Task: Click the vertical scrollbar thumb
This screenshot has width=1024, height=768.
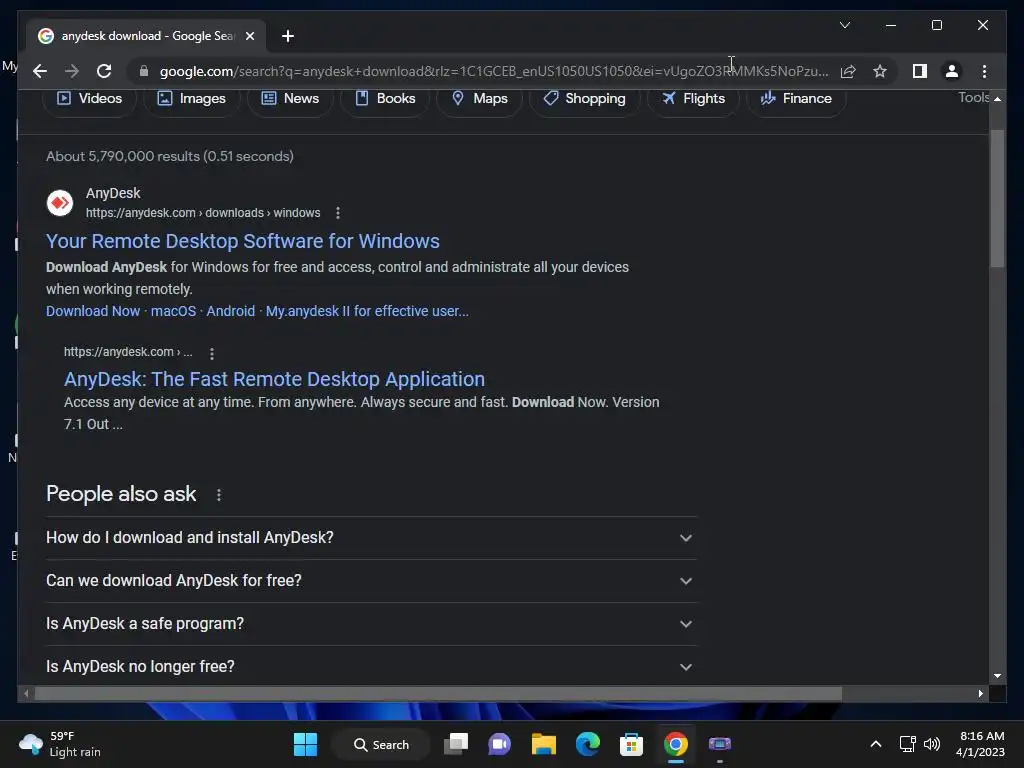Action: (x=997, y=198)
